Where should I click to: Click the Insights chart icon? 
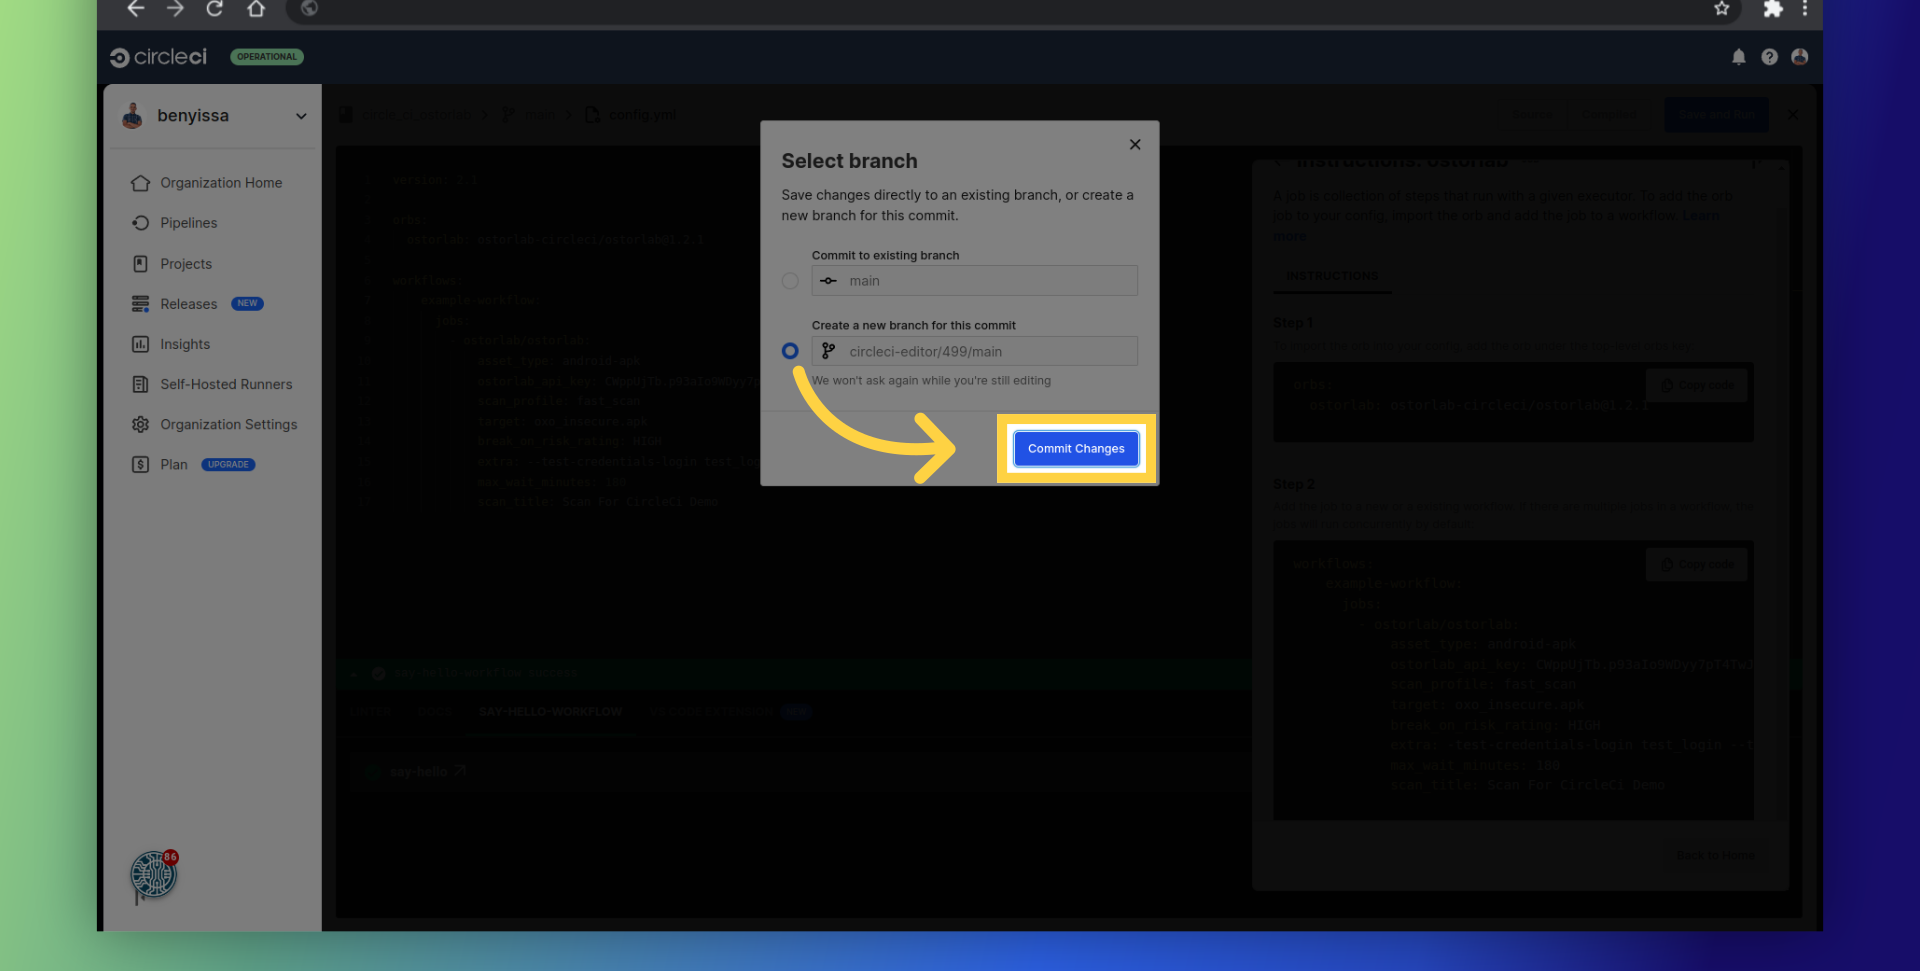[x=141, y=344]
